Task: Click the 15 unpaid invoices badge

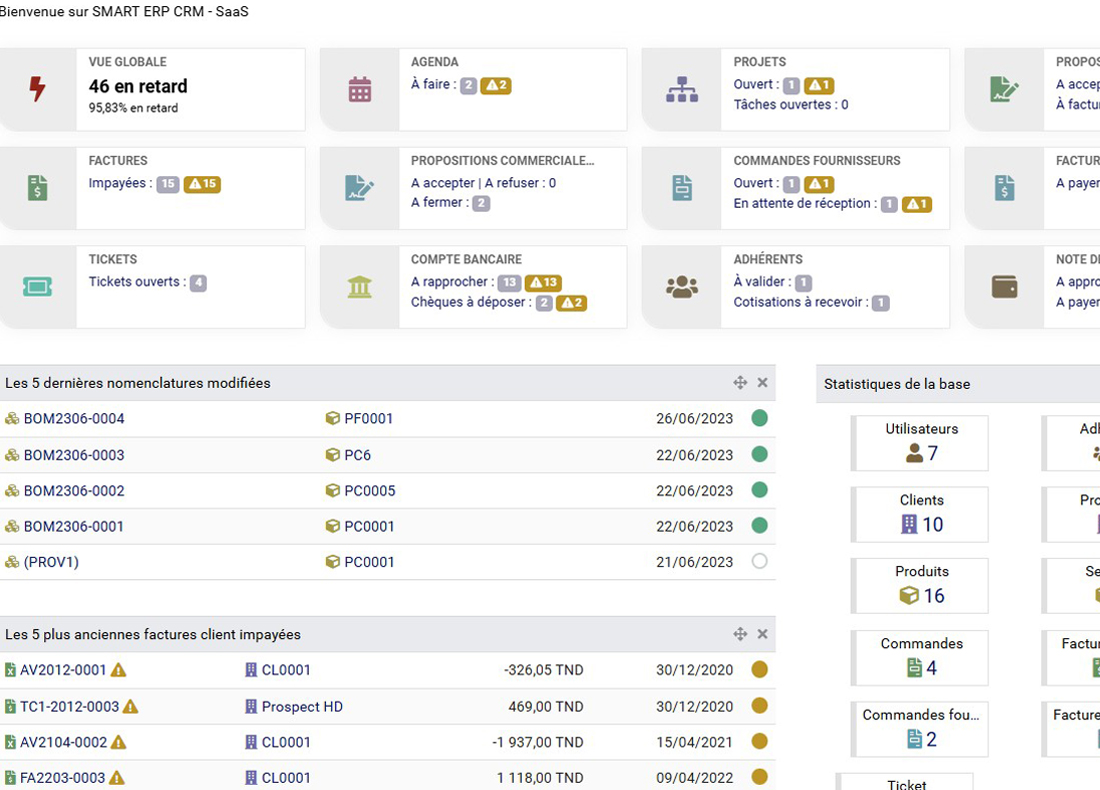Action: click(x=168, y=184)
